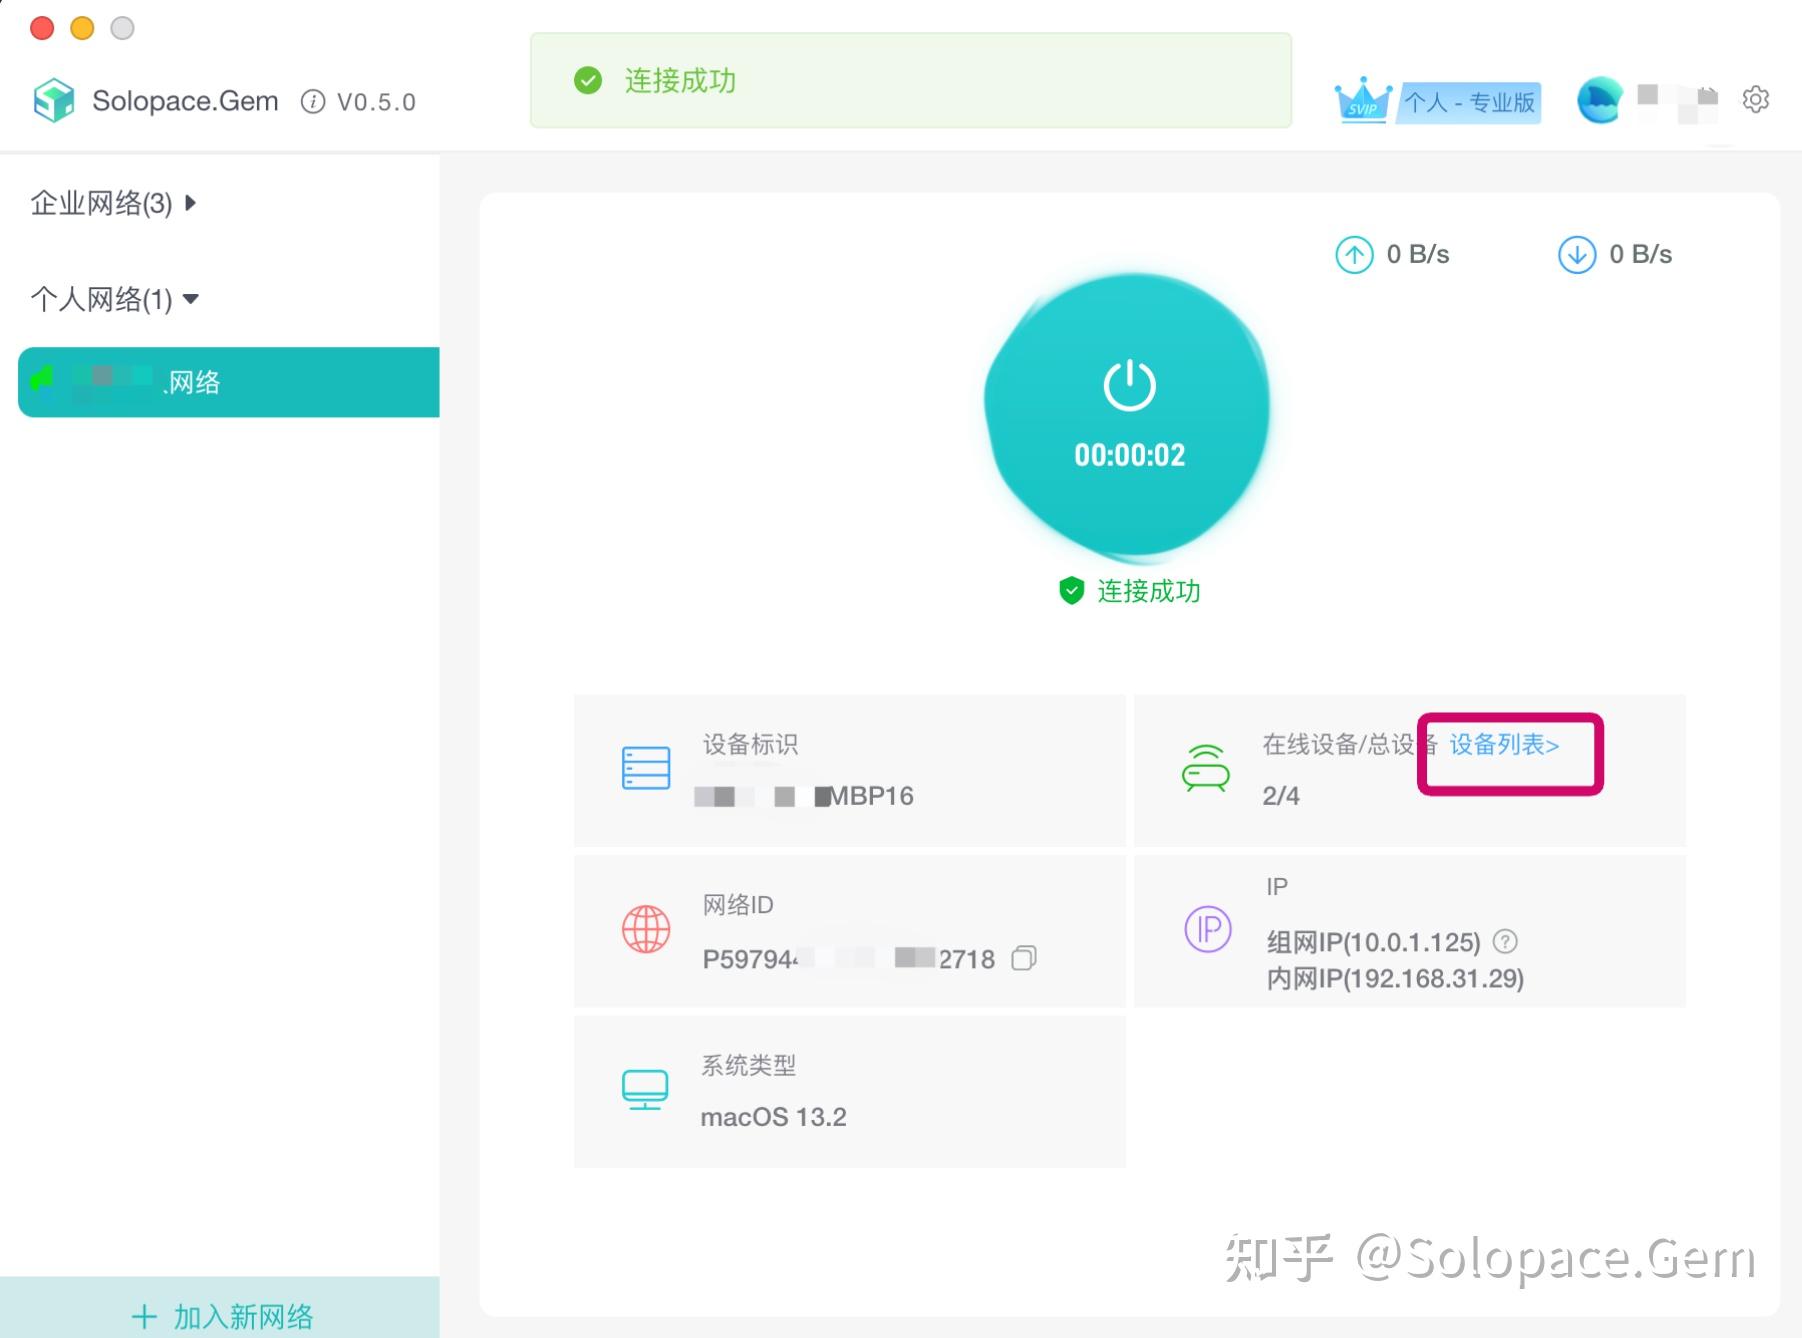Select the highlighted personal 网络 entry
This screenshot has height=1338, width=1802.
pyautogui.click(x=229, y=382)
